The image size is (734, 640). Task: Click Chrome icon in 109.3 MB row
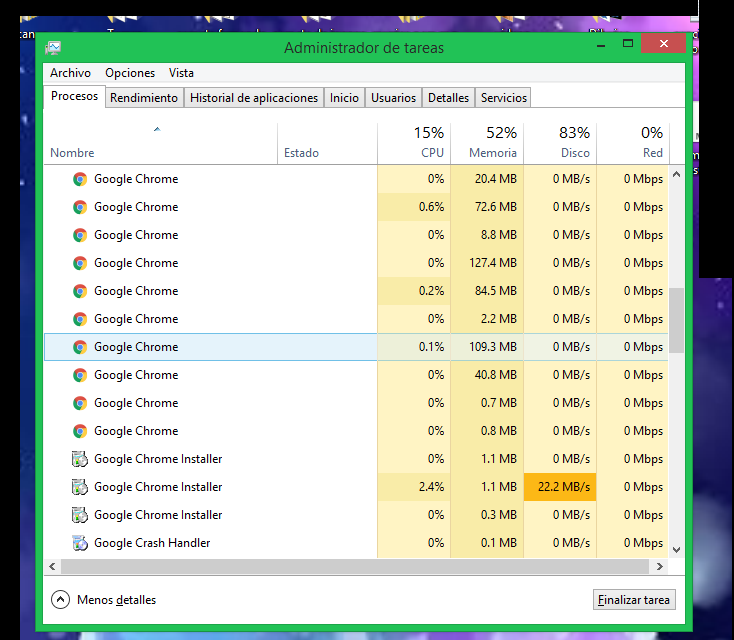coord(80,347)
